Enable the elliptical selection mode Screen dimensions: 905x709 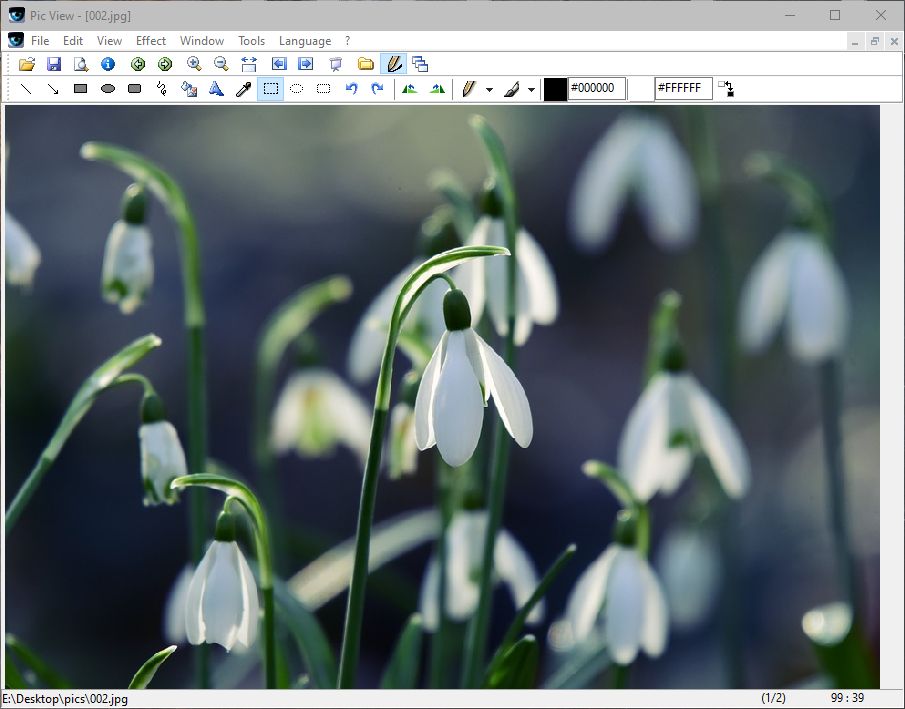pos(296,88)
